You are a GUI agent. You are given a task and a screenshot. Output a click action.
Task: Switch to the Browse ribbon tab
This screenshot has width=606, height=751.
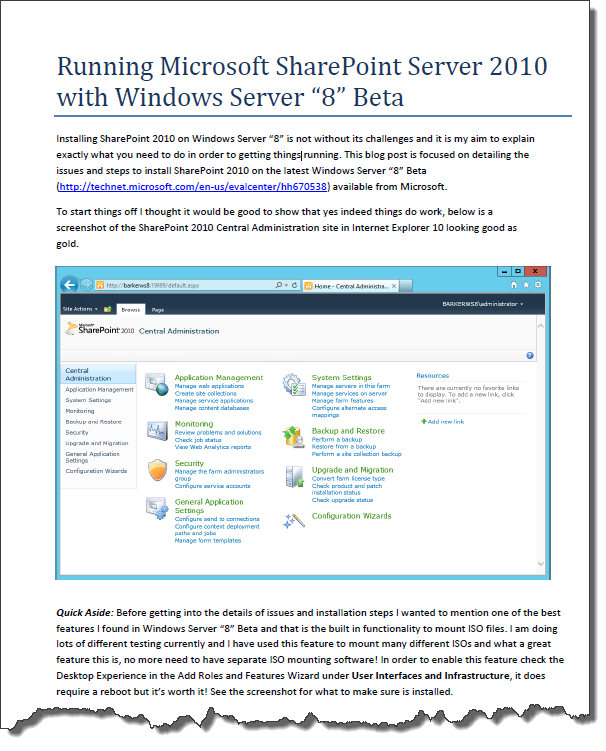(131, 310)
